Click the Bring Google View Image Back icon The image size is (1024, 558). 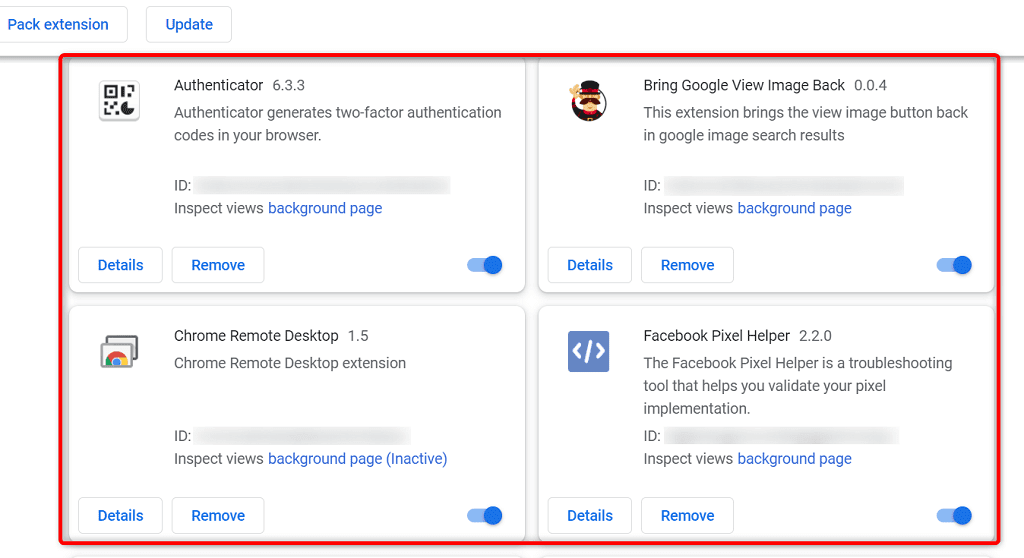(x=588, y=101)
